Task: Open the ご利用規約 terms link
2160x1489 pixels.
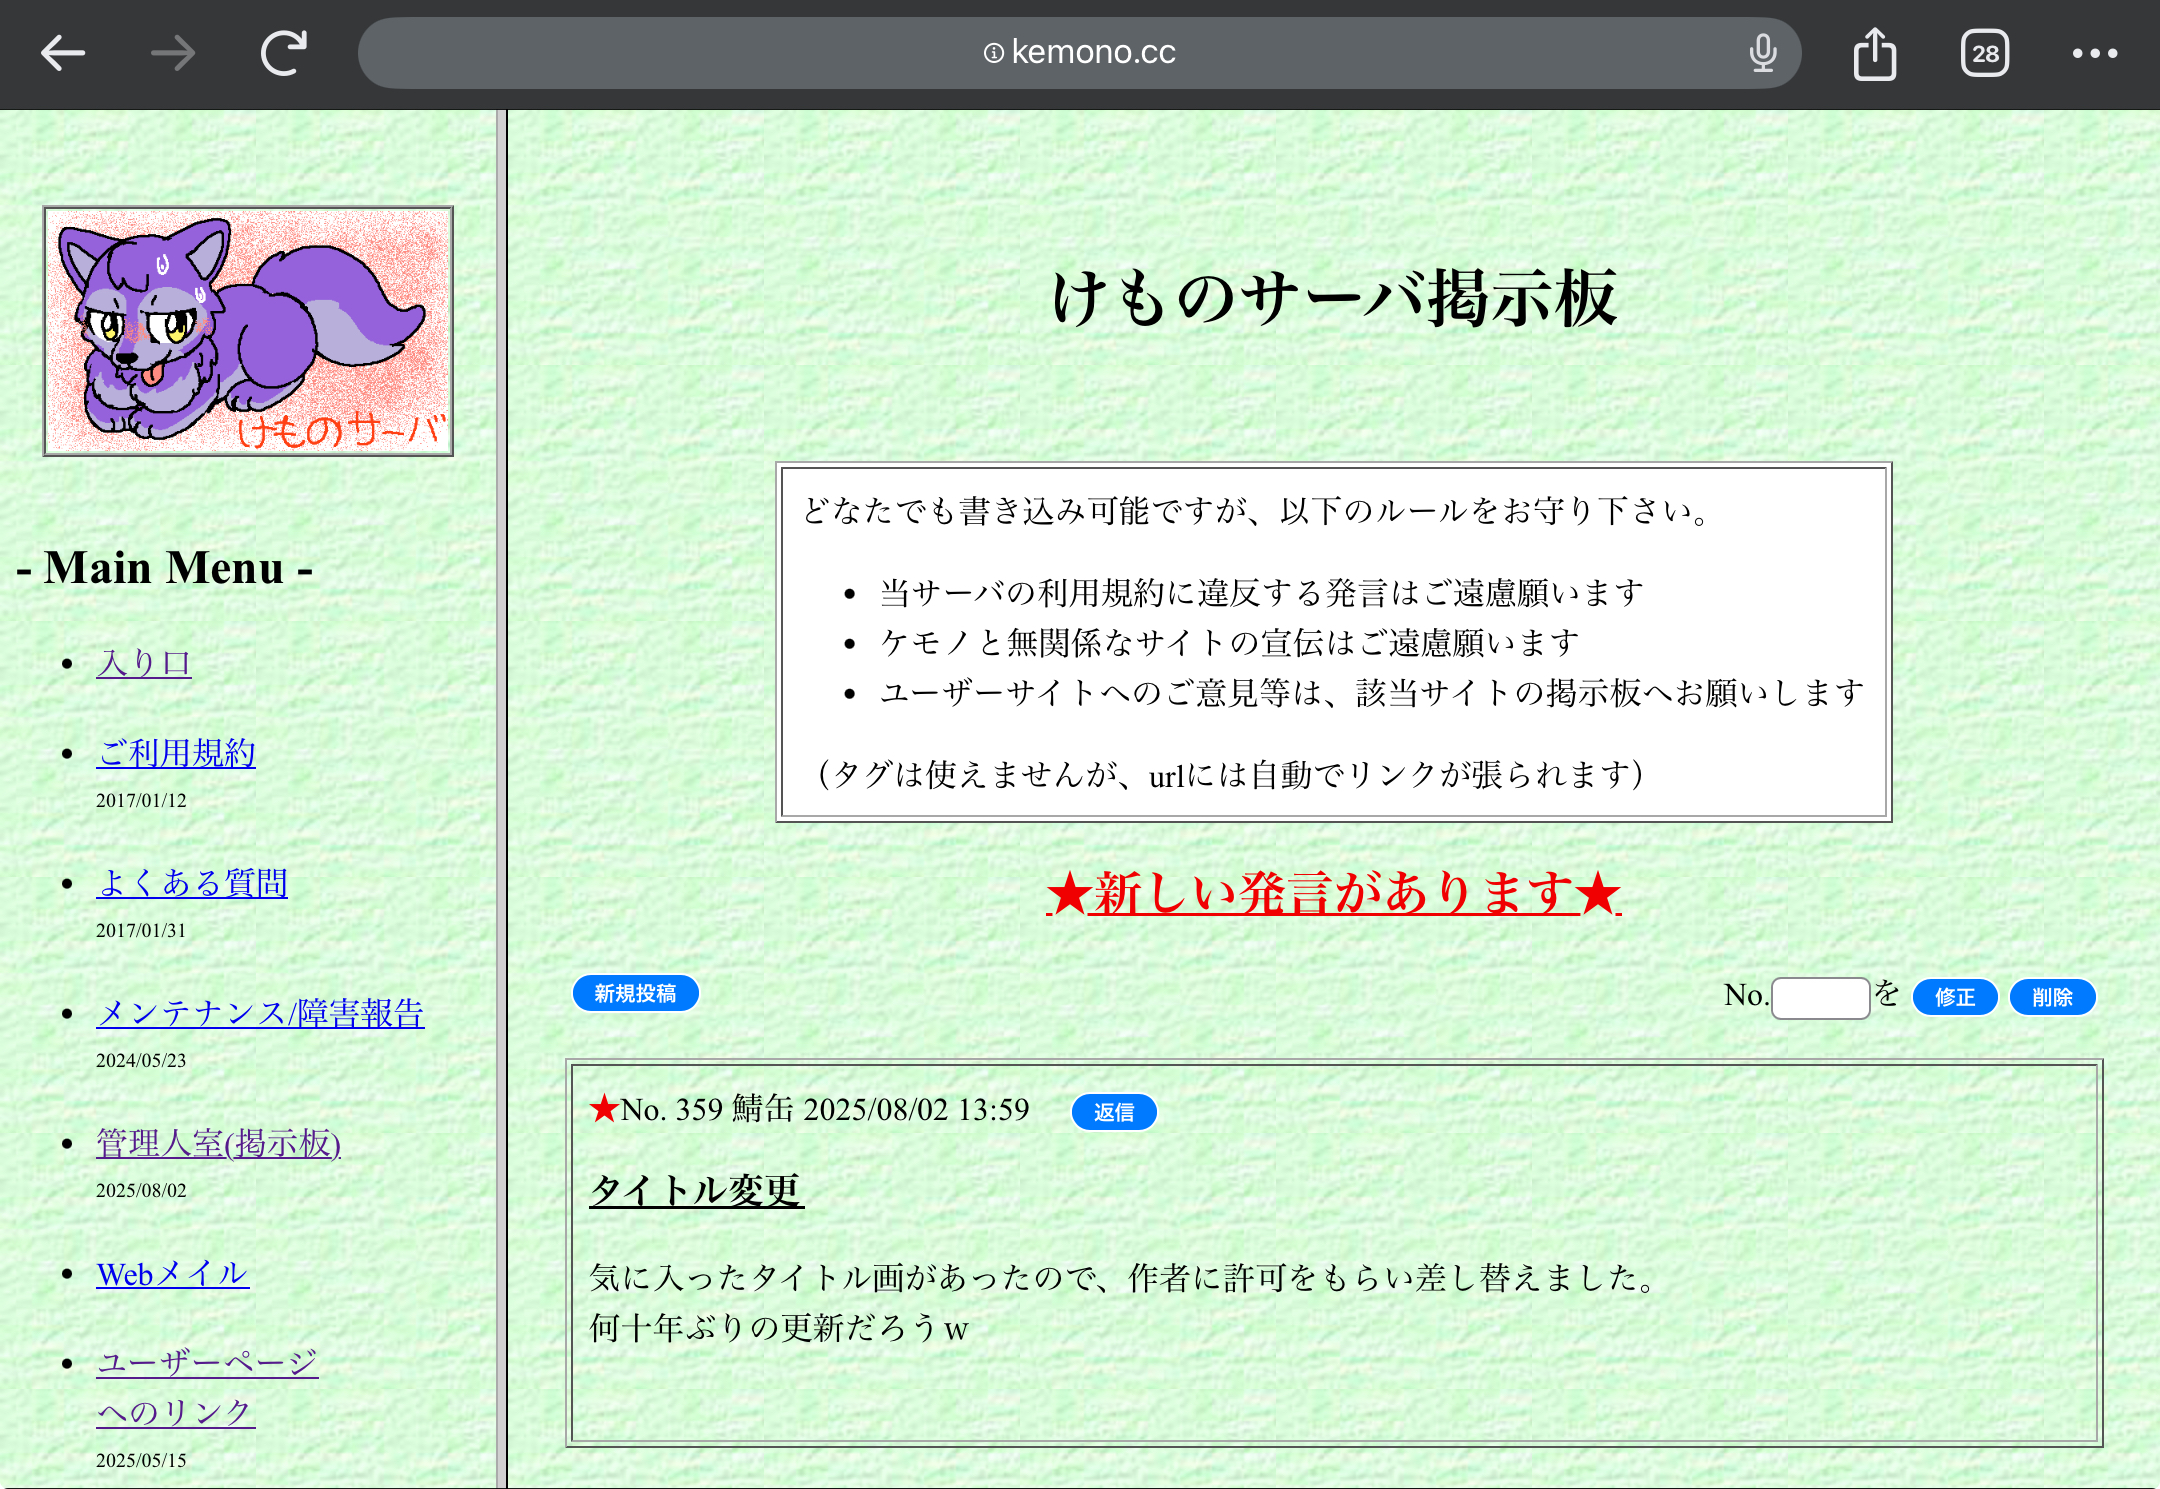Action: pos(176,753)
